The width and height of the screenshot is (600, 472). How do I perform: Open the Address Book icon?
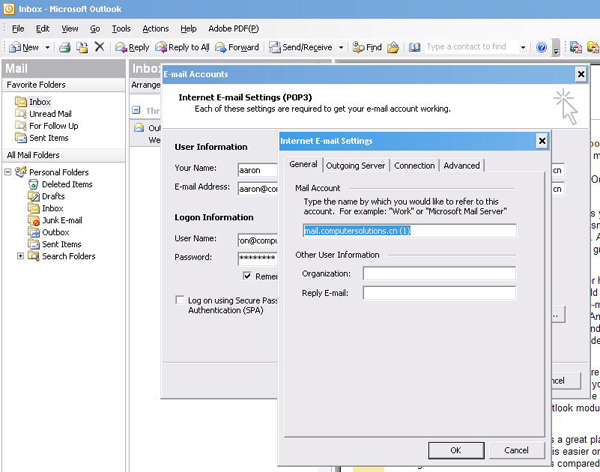(414, 47)
